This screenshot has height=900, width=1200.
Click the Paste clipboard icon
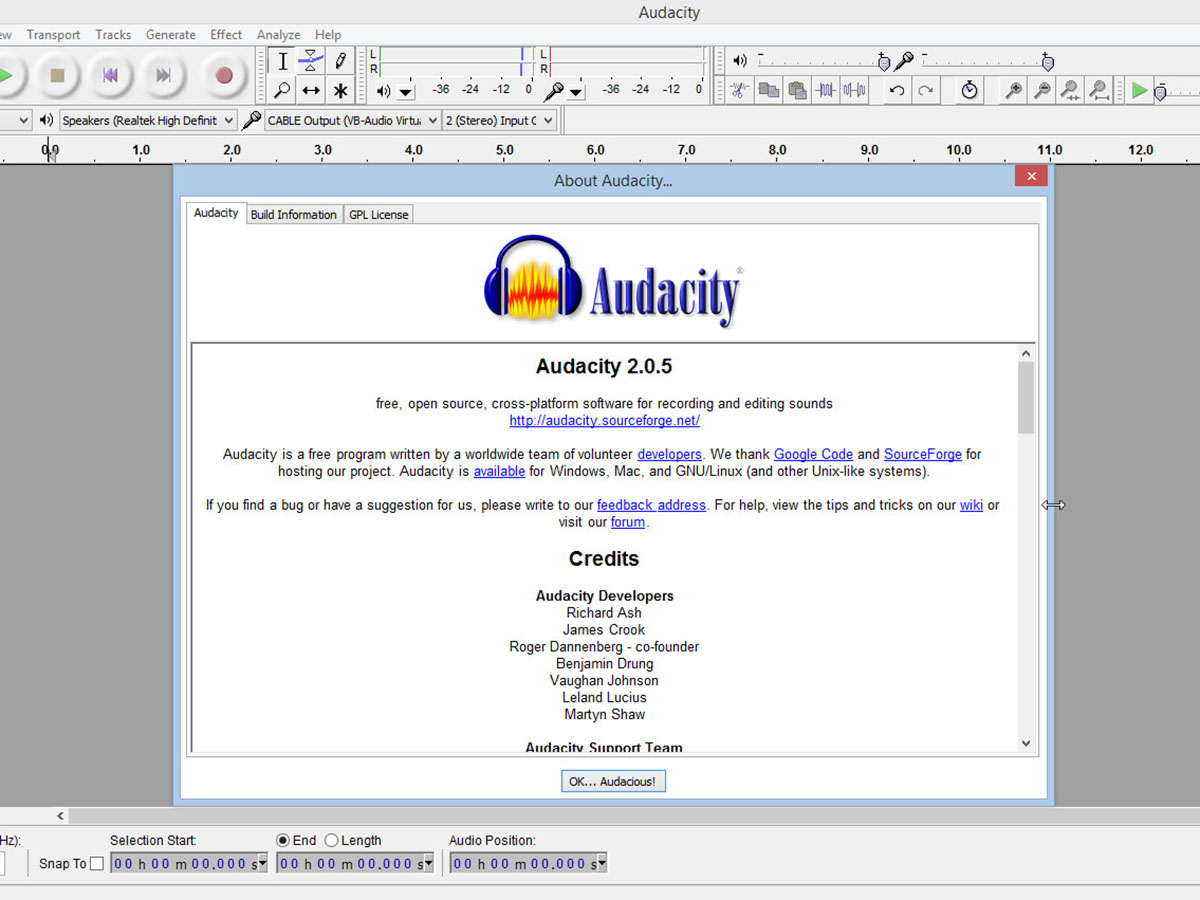[x=797, y=90]
